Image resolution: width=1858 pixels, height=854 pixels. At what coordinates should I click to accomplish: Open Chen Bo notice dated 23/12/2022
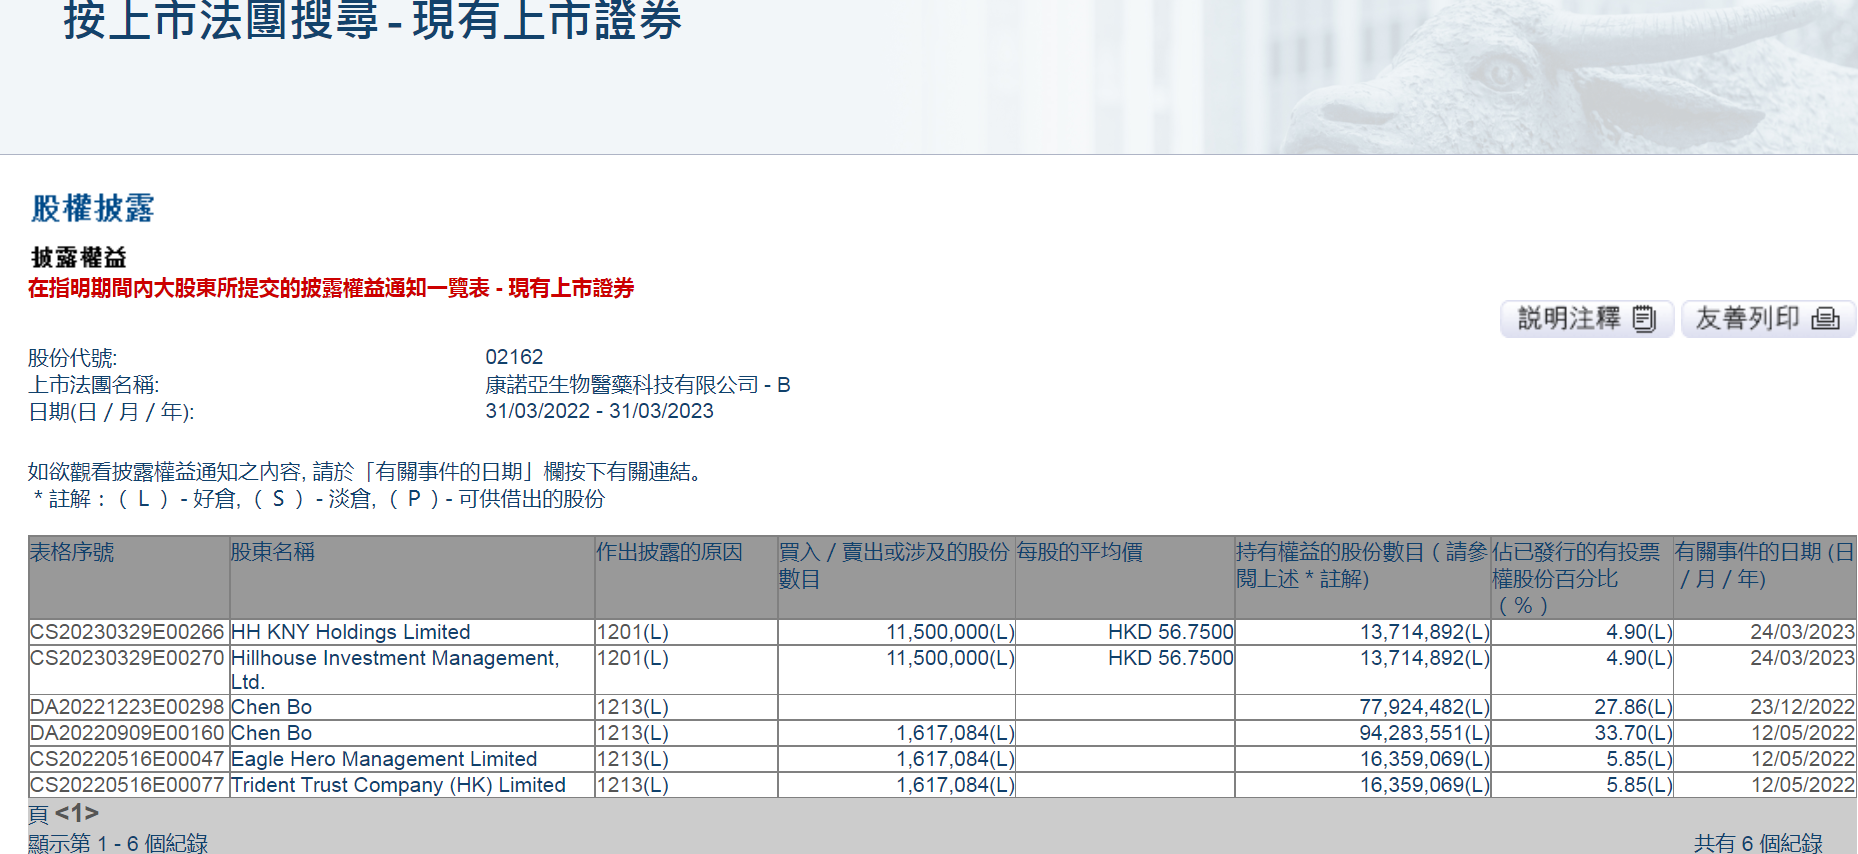1802,707
